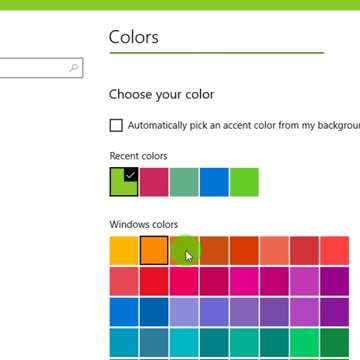Choose the navy blue Windows color

(x=154, y=312)
